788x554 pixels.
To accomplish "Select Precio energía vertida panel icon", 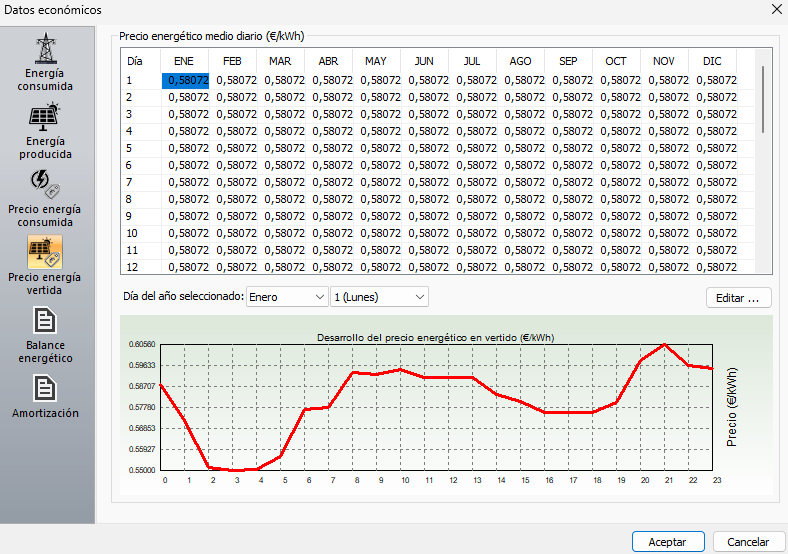I will [45, 252].
